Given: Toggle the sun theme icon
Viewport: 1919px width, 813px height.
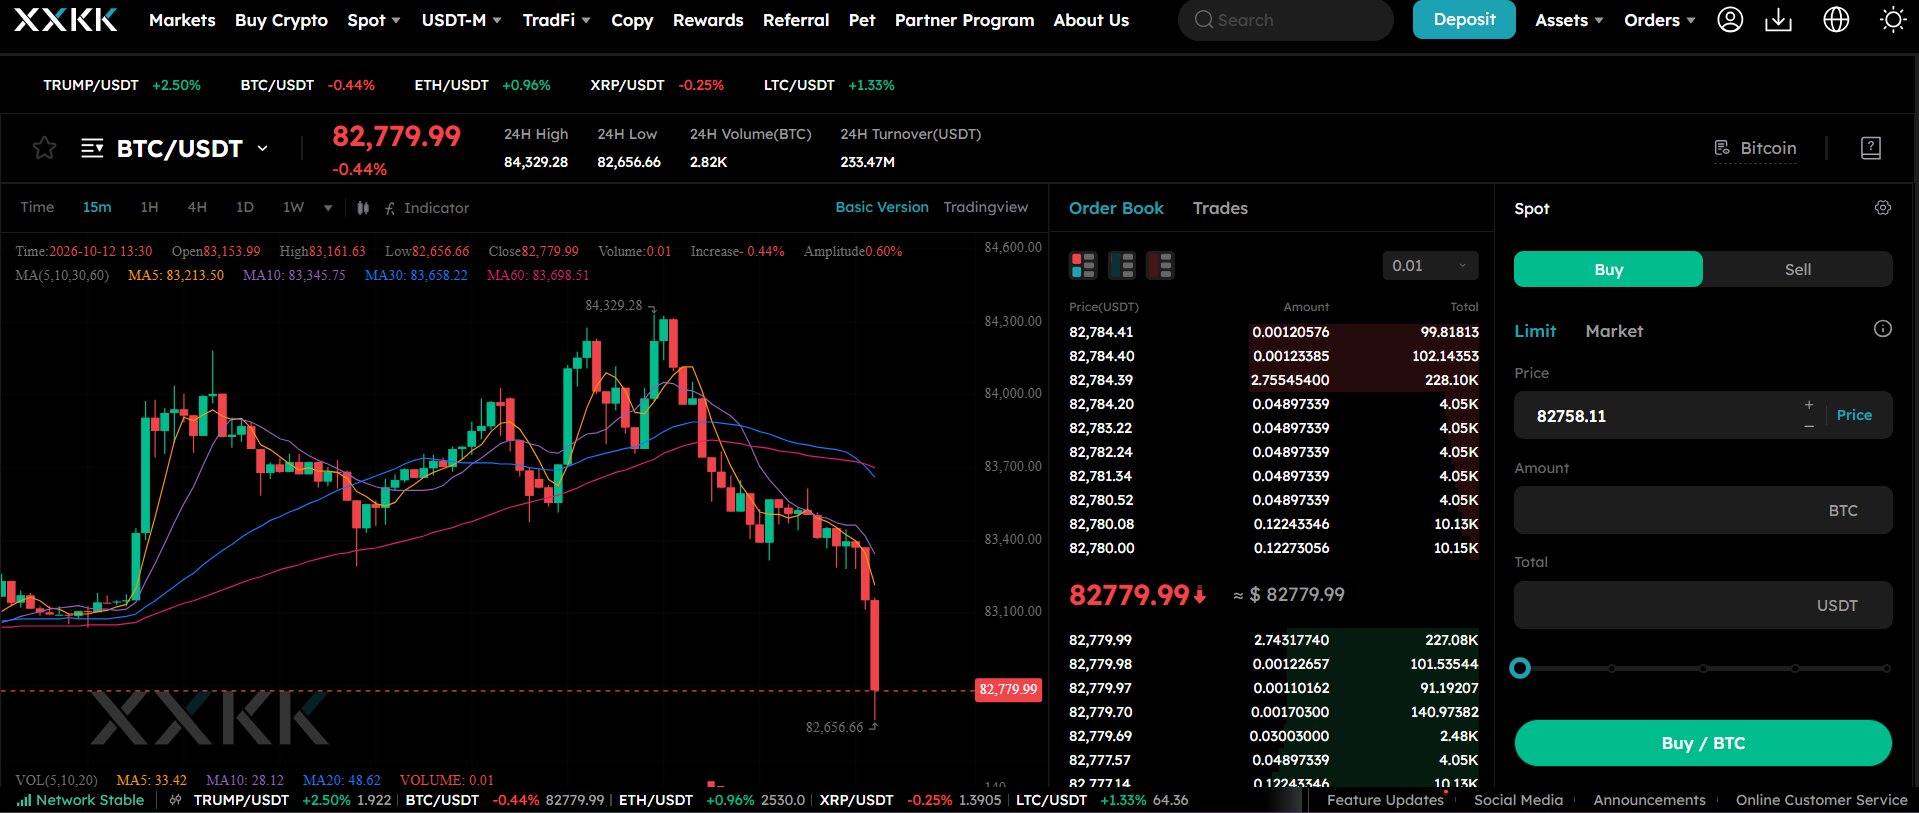Looking at the screenshot, I should point(1892,20).
